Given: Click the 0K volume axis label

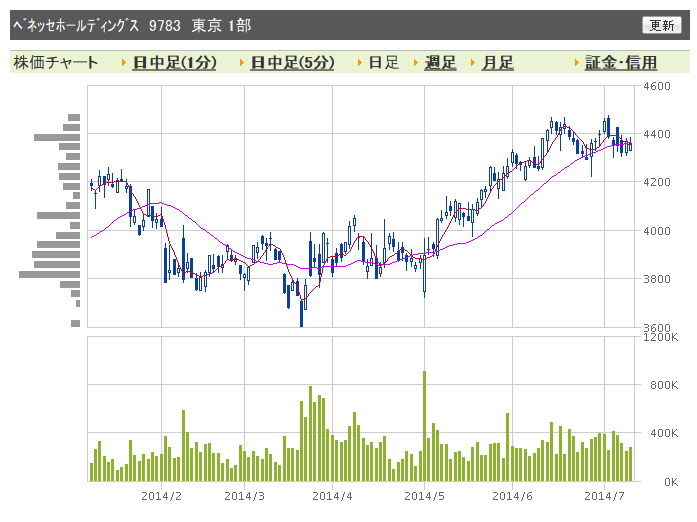Looking at the screenshot, I should click(x=671, y=482).
